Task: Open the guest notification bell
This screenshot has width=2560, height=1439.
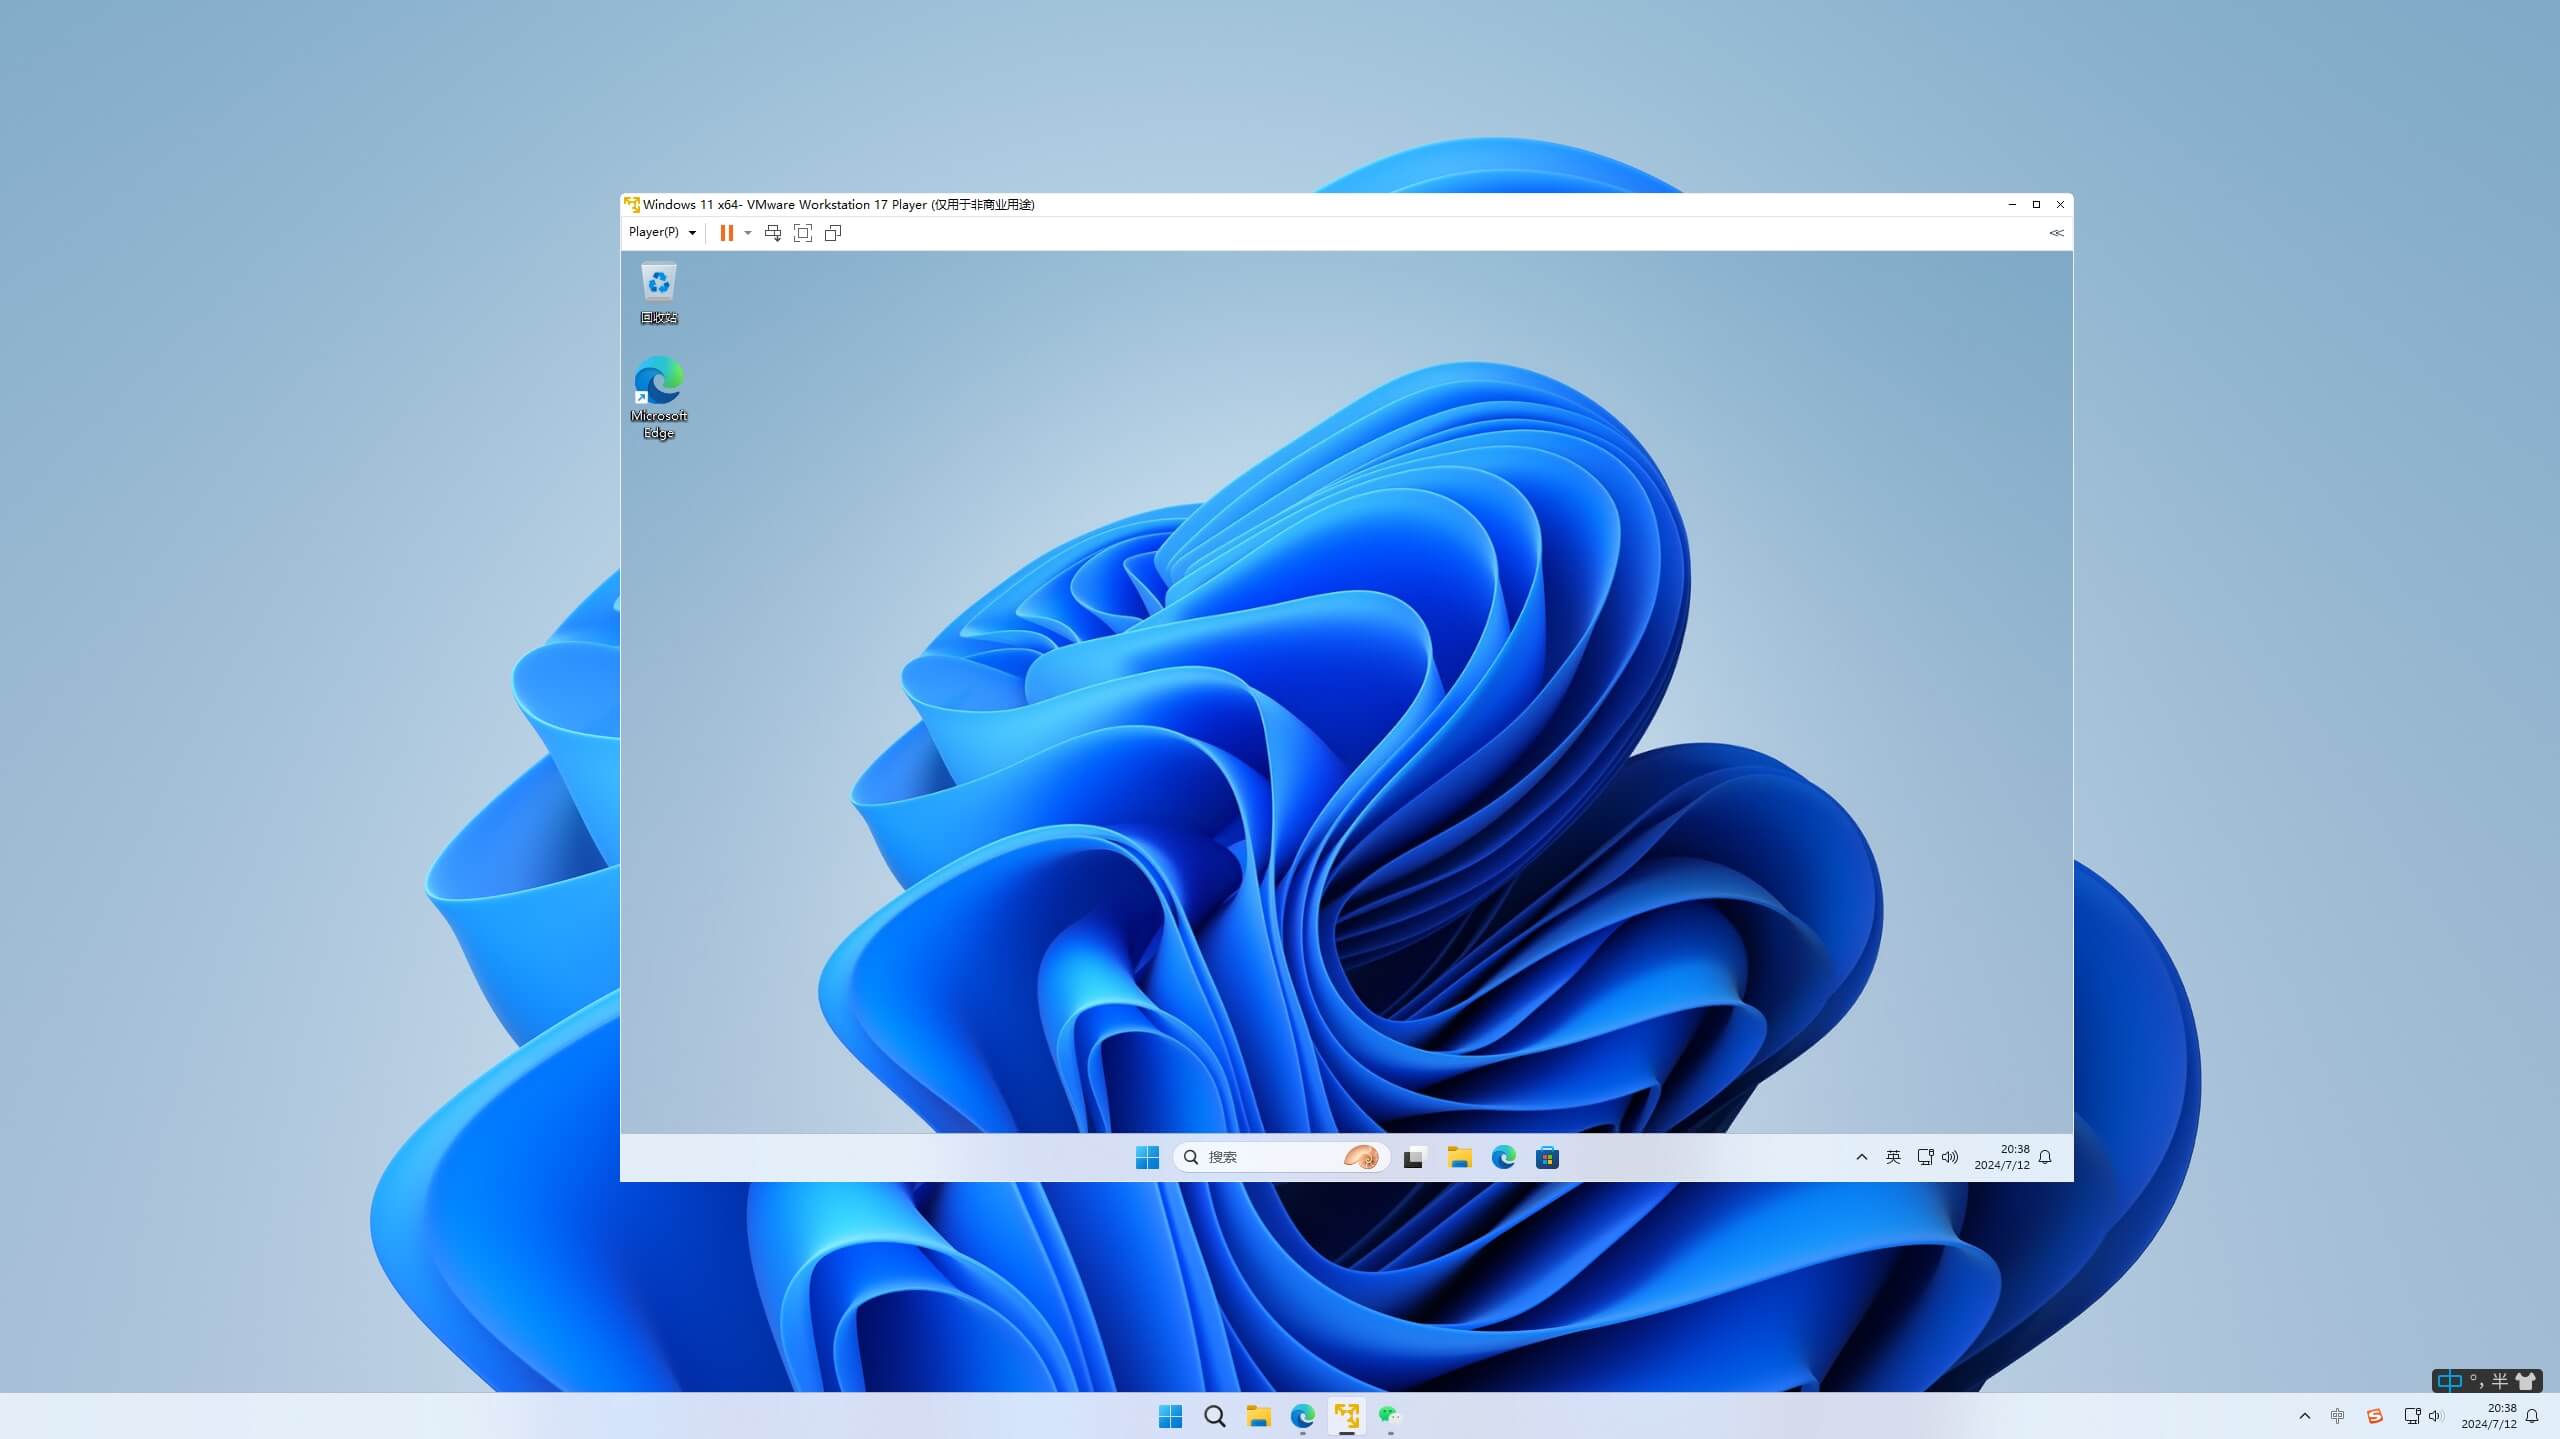Action: pyautogui.click(x=2045, y=1157)
